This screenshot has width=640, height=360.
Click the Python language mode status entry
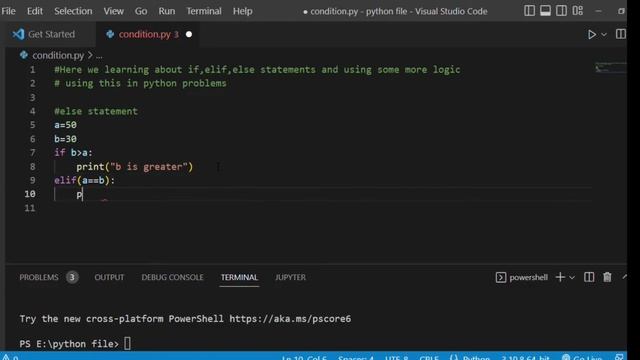pos(476,358)
